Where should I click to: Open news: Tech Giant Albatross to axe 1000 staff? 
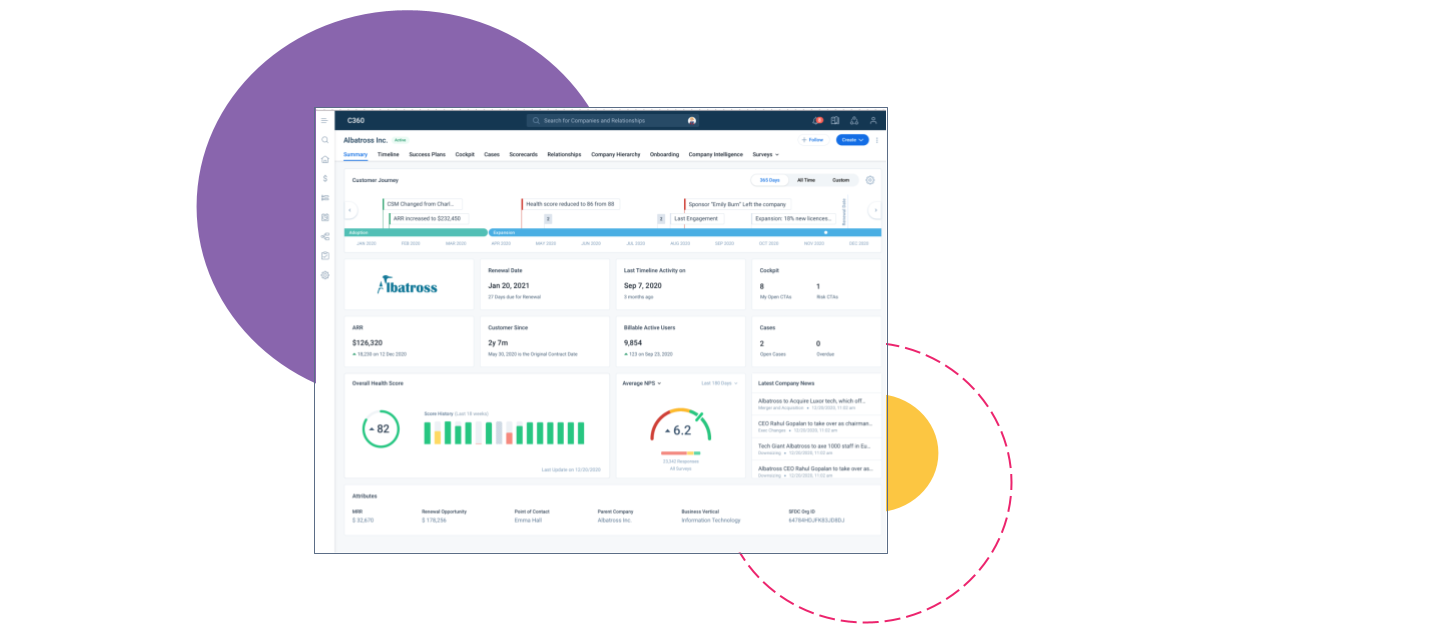coord(815,448)
